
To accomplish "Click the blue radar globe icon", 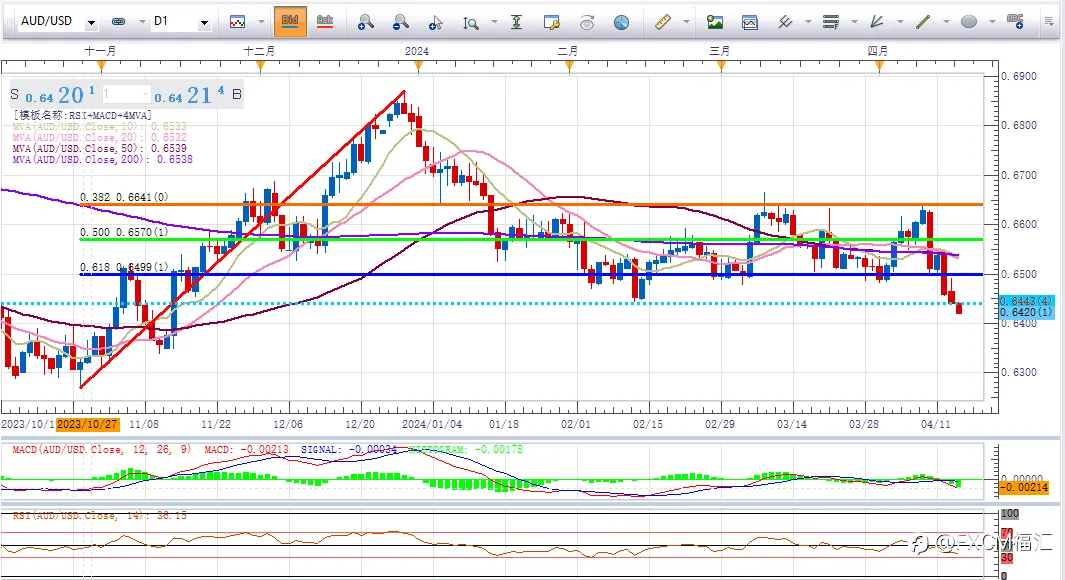I will (x=621, y=22).
